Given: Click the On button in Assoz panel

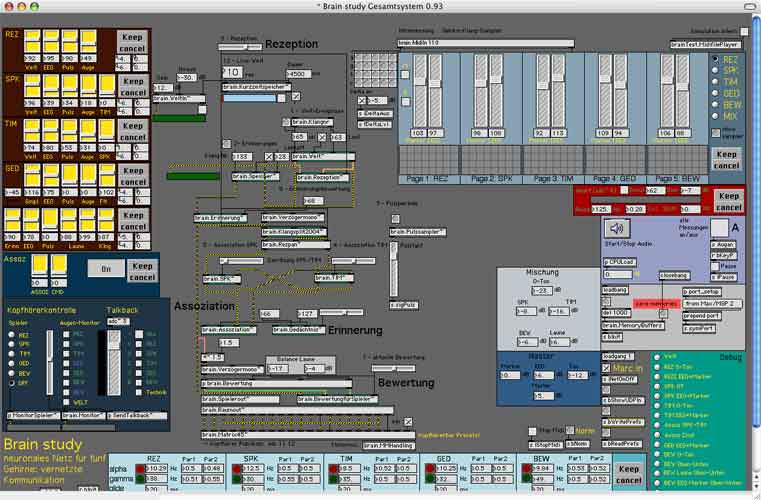Looking at the screenshot, I should pos(106,268).
